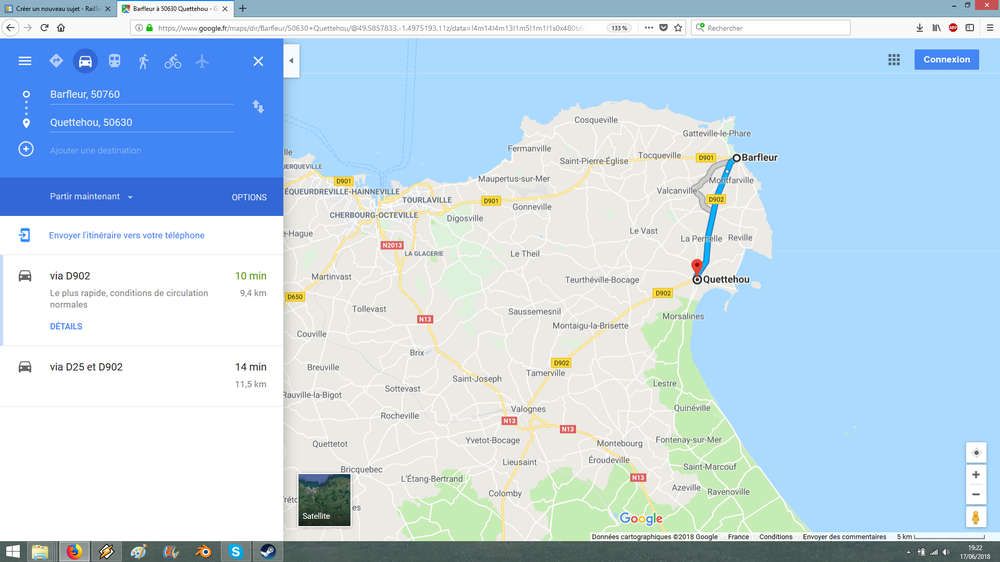Zoom out on the map
This screenshot has height=562, width=1000.
click(976, 494)
